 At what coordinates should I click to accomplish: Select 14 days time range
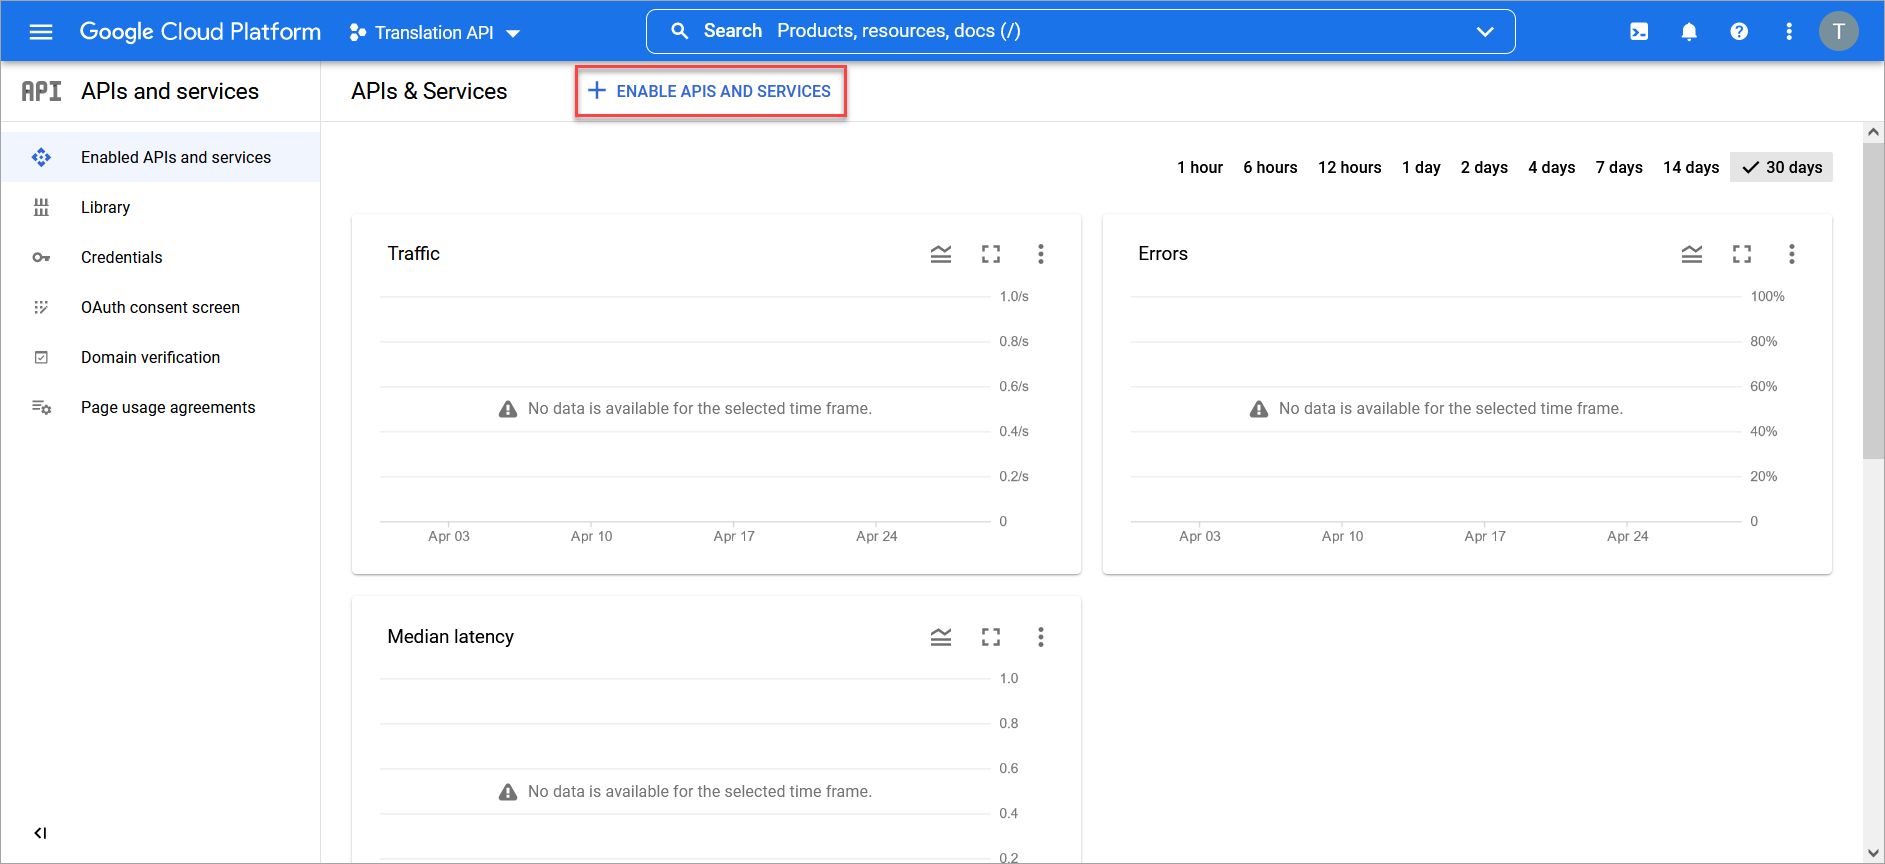click(x=1691, y=167)
